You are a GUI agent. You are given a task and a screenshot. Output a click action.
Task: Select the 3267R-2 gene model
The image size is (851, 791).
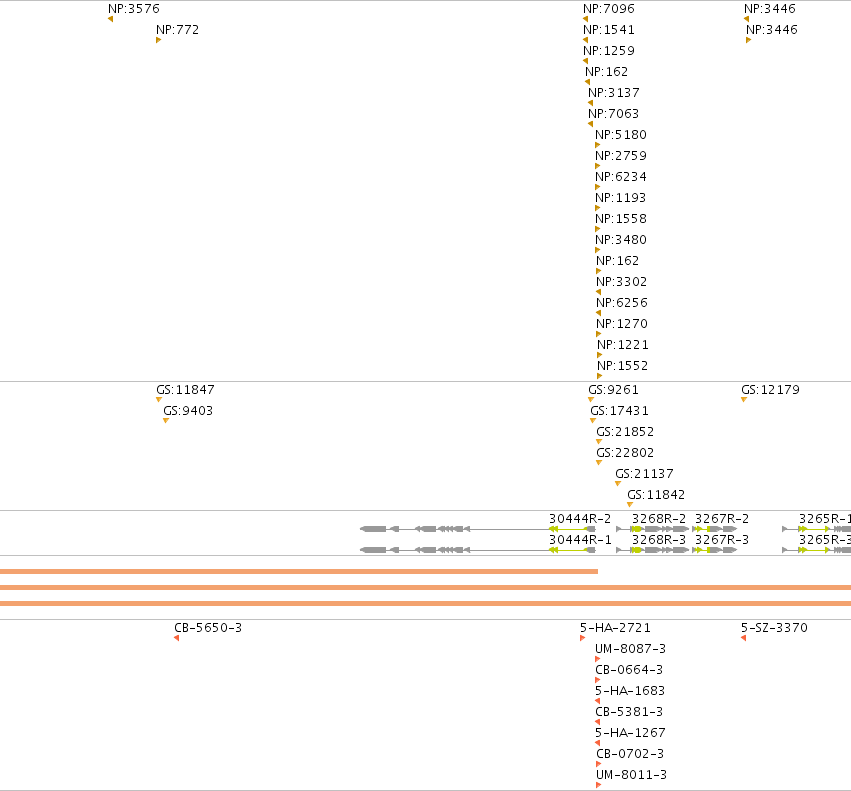tap(715, 529)
